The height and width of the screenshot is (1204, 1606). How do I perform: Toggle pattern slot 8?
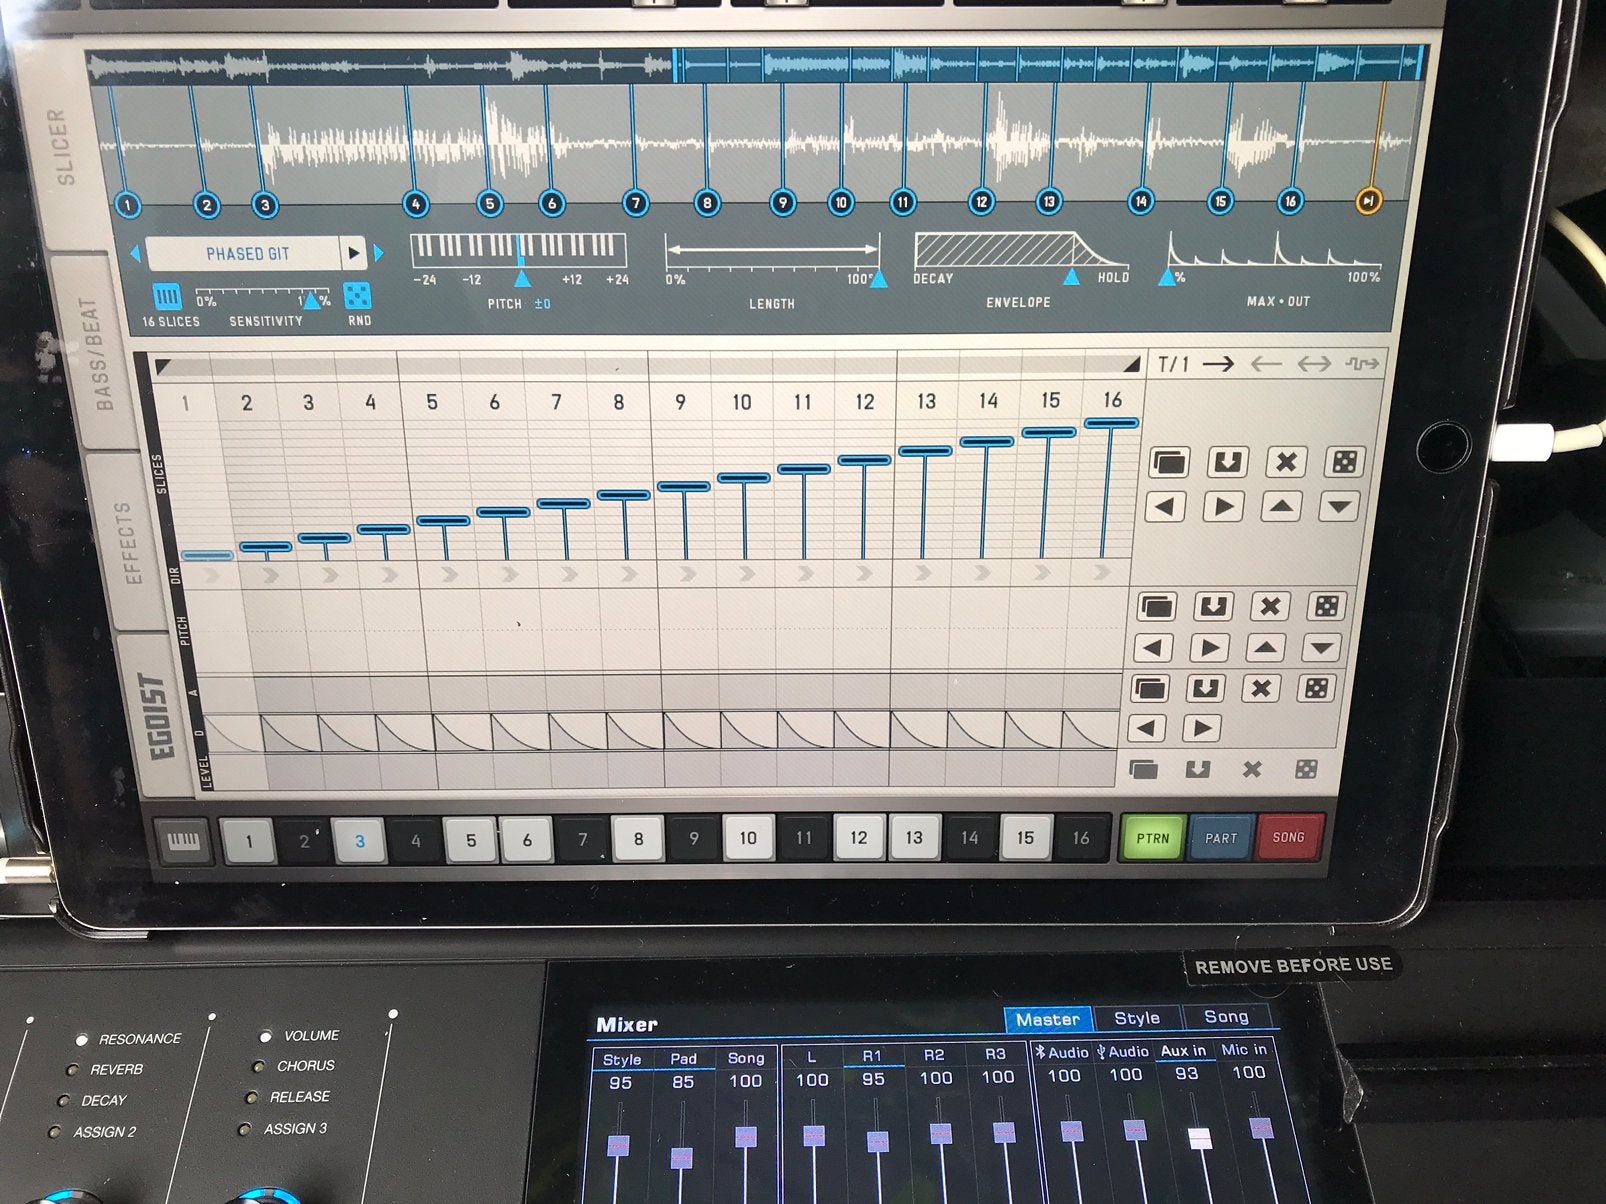638,839
